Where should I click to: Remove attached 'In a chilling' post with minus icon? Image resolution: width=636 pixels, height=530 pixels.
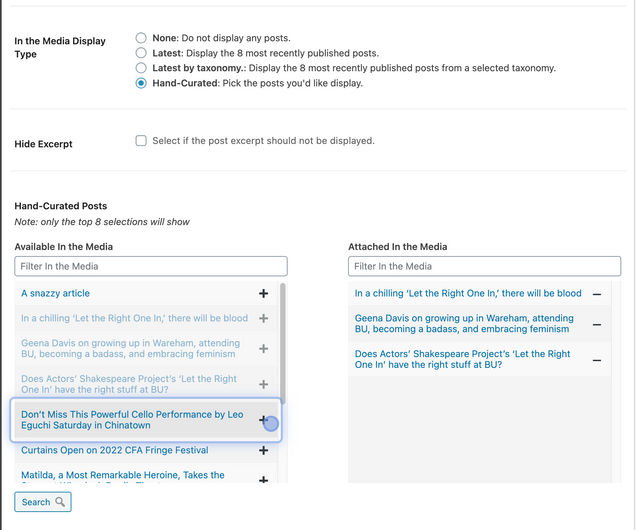[x=597, y=294]
